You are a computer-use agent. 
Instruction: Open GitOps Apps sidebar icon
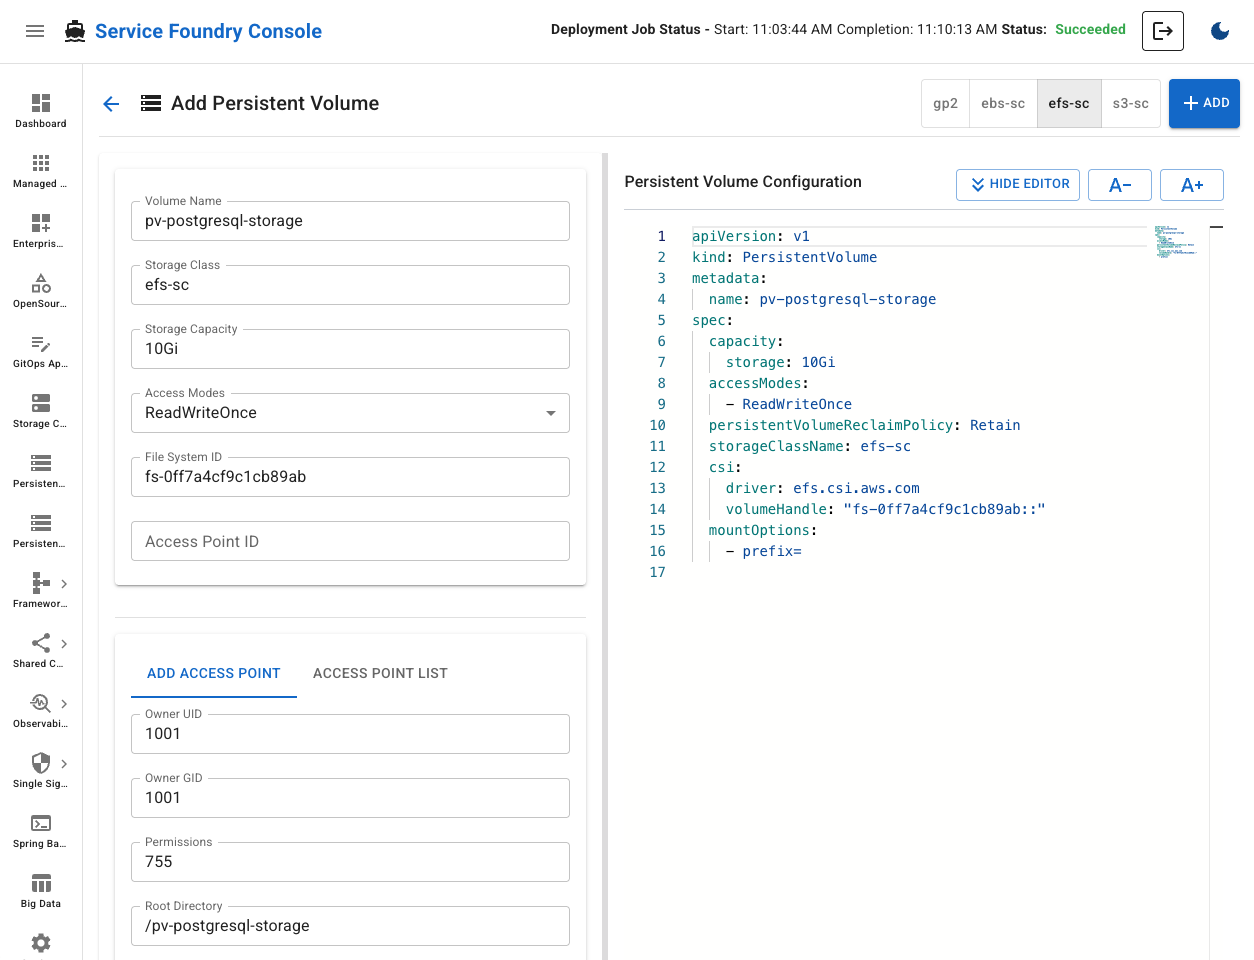(41, 350)
